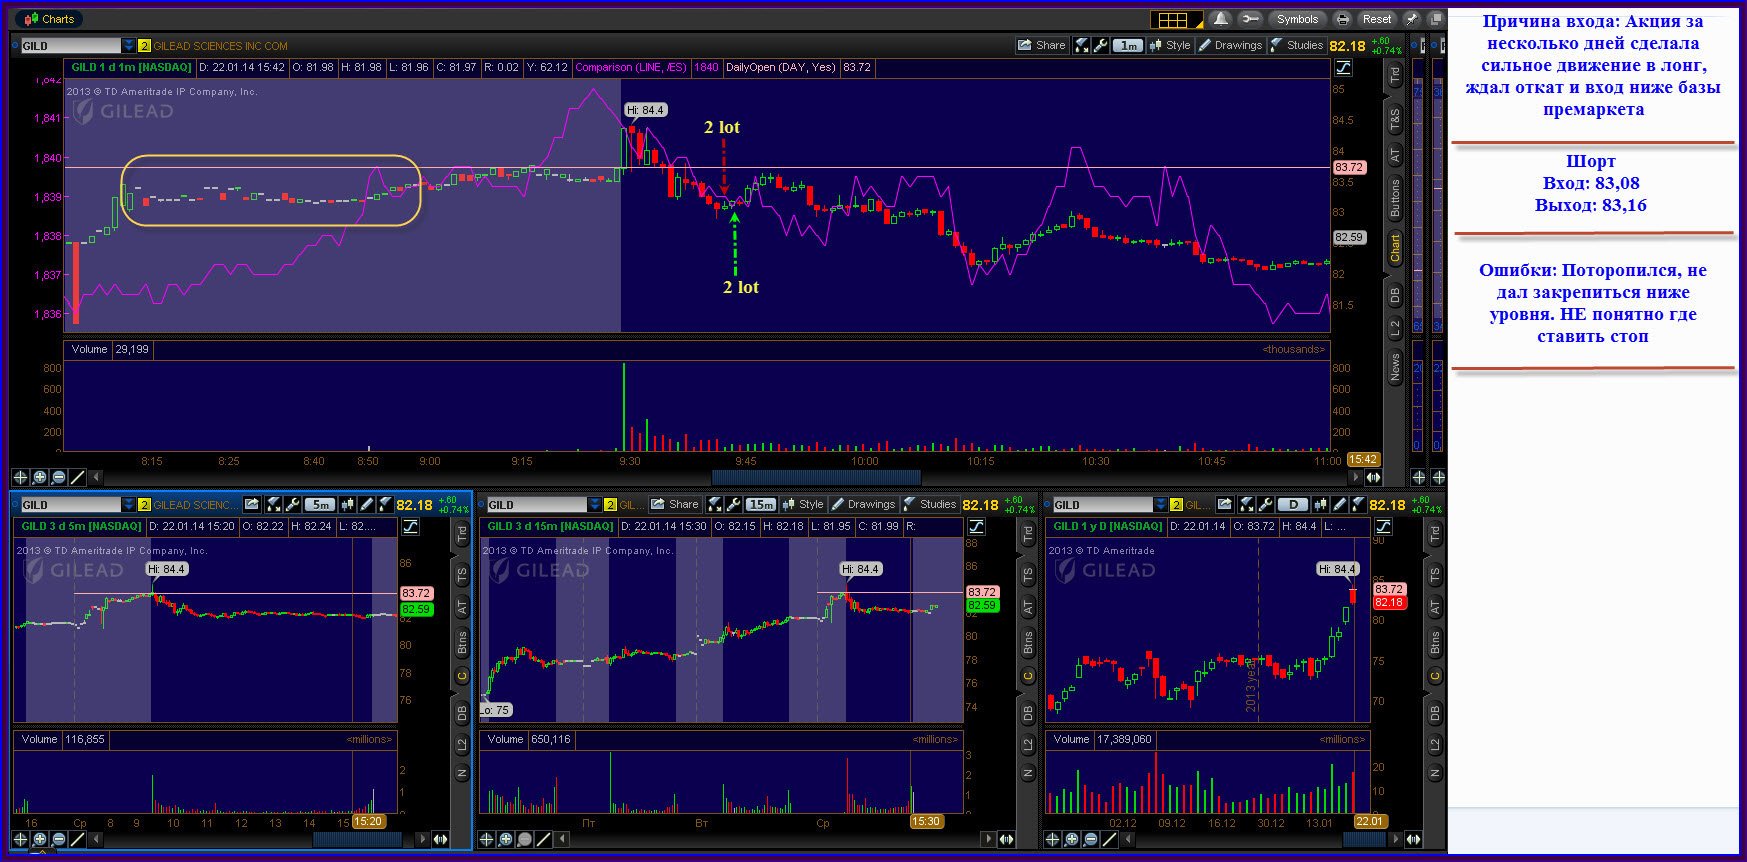This screenshot has width=1747, height=862.
Task: Expand the symbol dropdown on the daily chart
Action: point(1160,505)
